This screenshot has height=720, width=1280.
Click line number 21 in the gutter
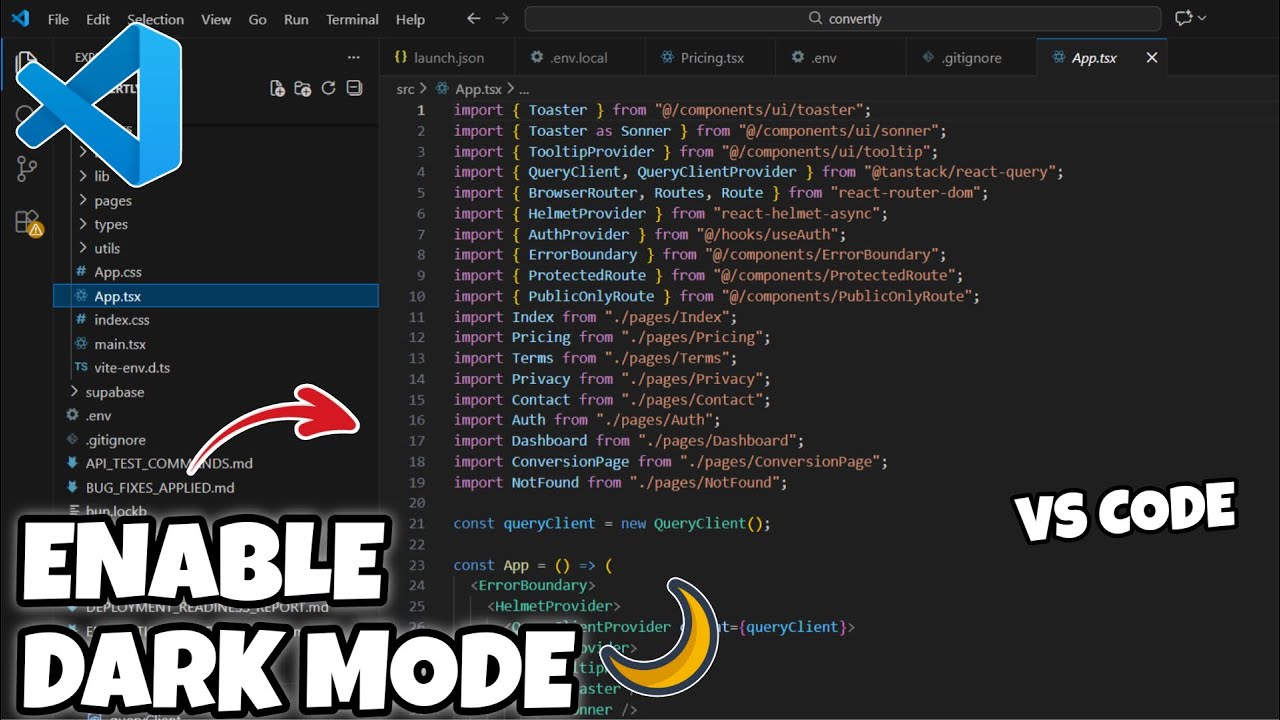click(x=417, y=524)
